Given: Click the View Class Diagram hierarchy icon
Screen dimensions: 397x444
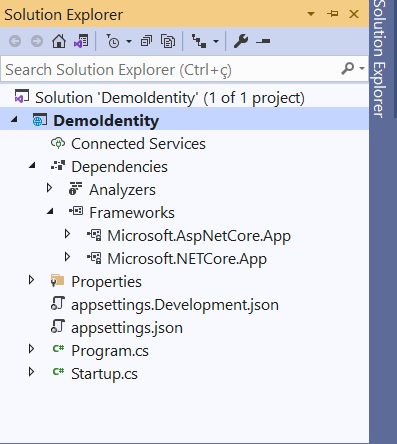Looking at the screenshot, I should tap(199, 41).
